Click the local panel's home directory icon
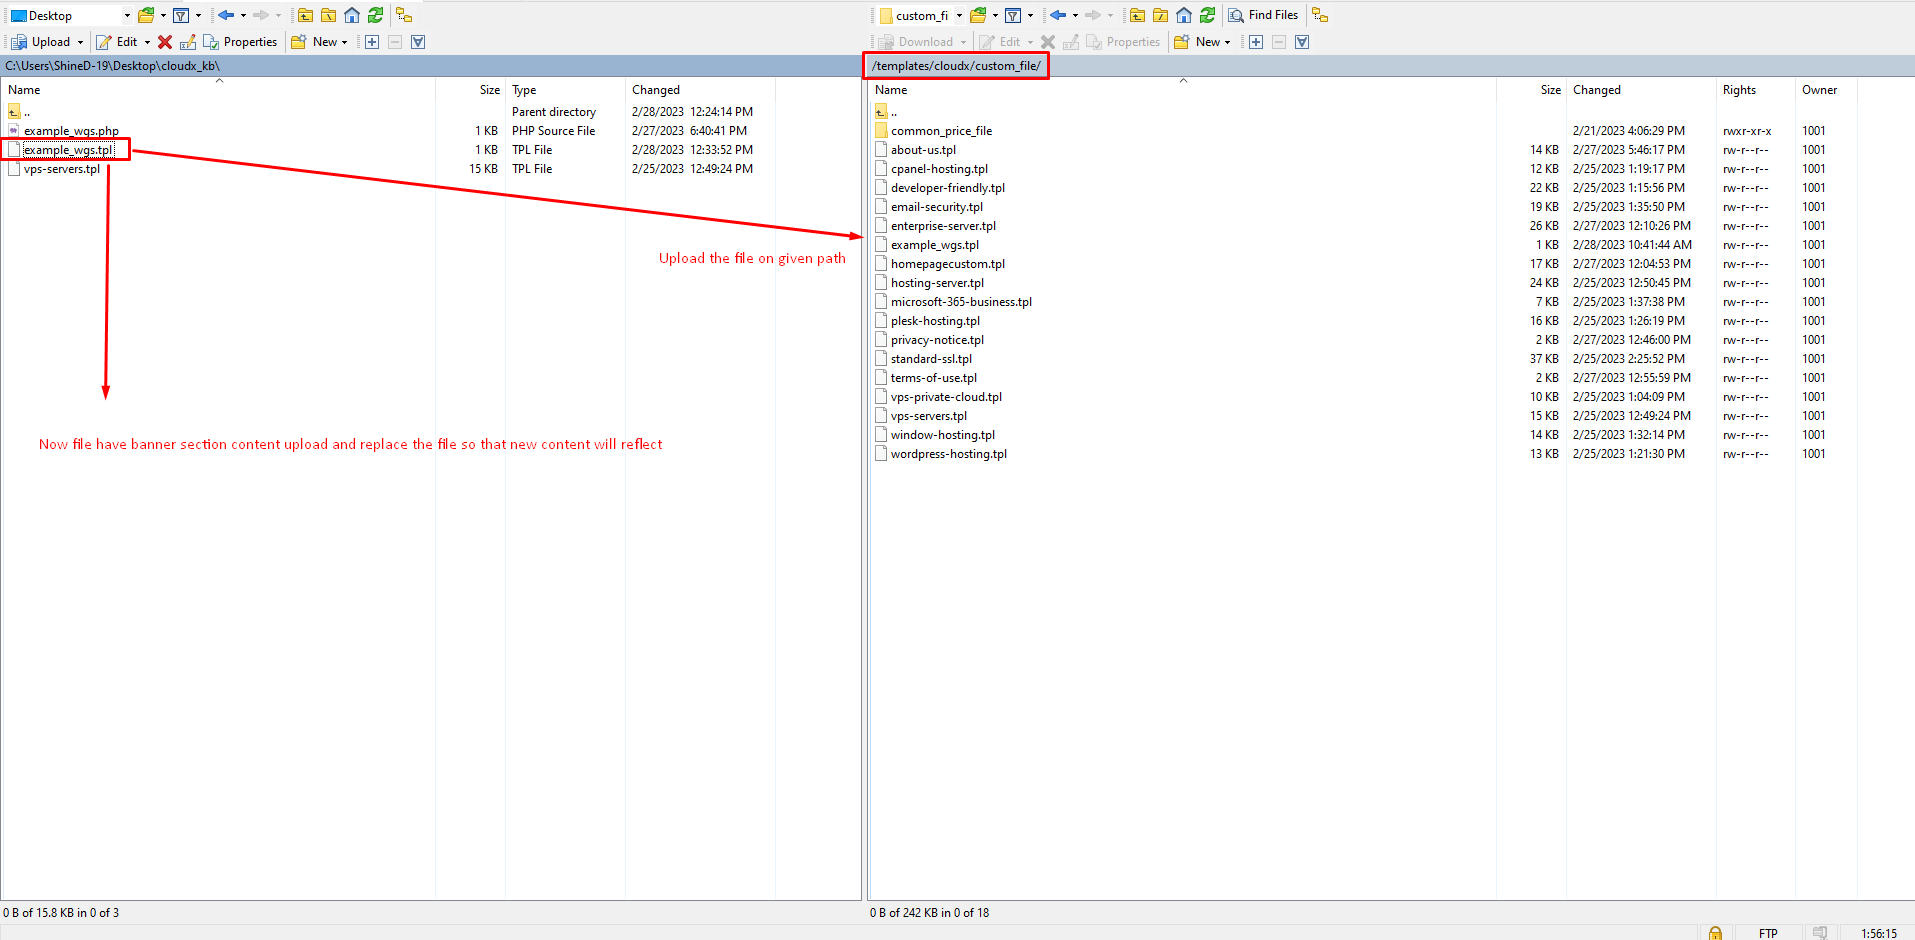The image size is (1915, 940). [x=352, y=15]
